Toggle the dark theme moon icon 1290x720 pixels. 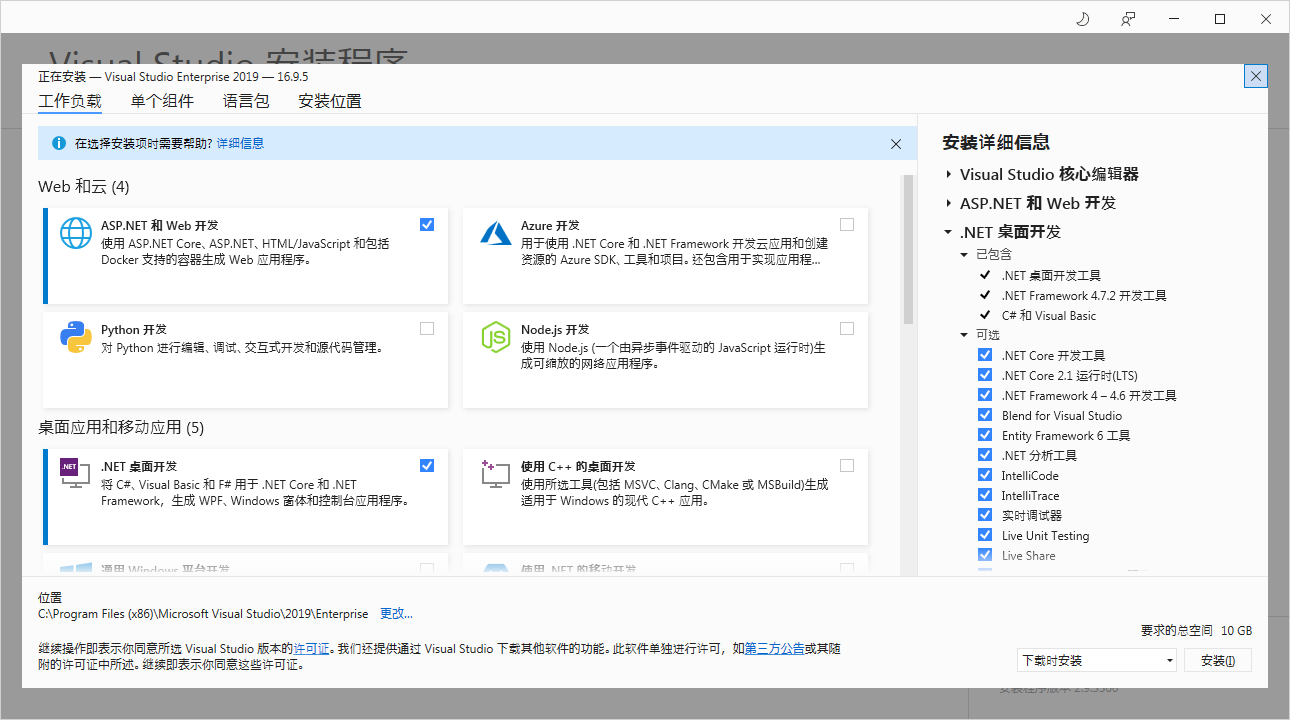(1082, 19)
